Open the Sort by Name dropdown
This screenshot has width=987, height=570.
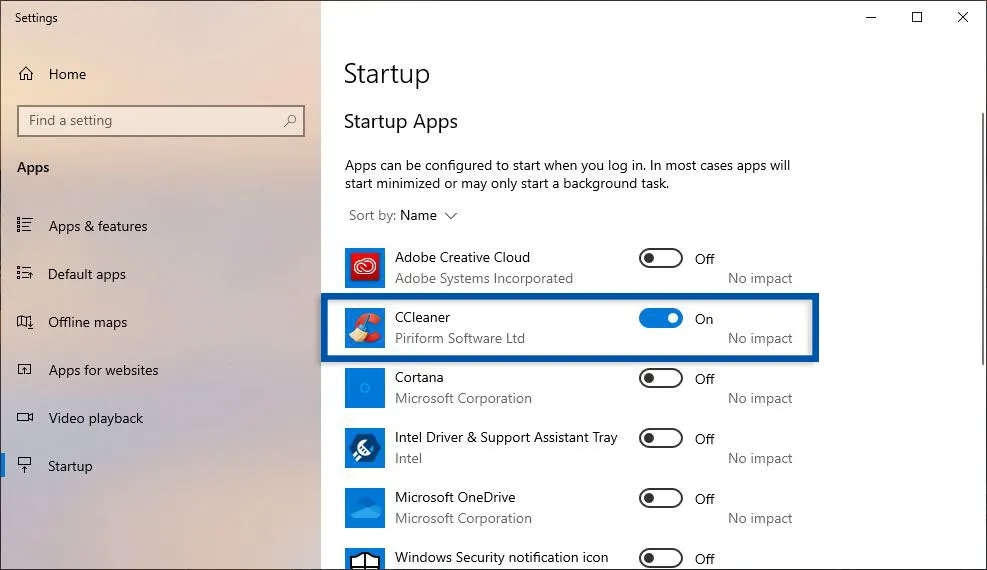point(403,215)
